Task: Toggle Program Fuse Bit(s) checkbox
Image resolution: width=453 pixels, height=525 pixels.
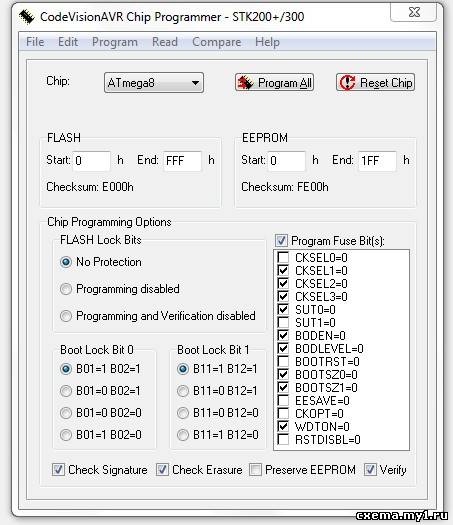Action: point(281,240)
